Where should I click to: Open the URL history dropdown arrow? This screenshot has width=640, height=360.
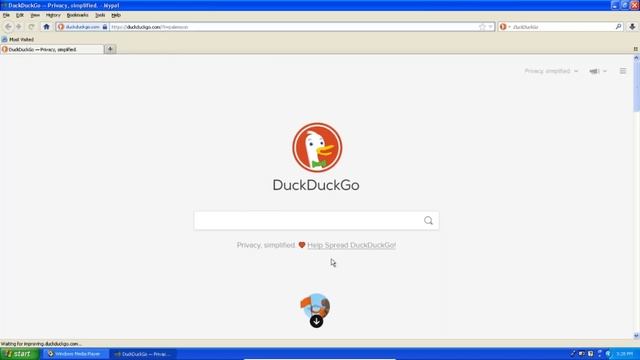(x=490, y=27)
